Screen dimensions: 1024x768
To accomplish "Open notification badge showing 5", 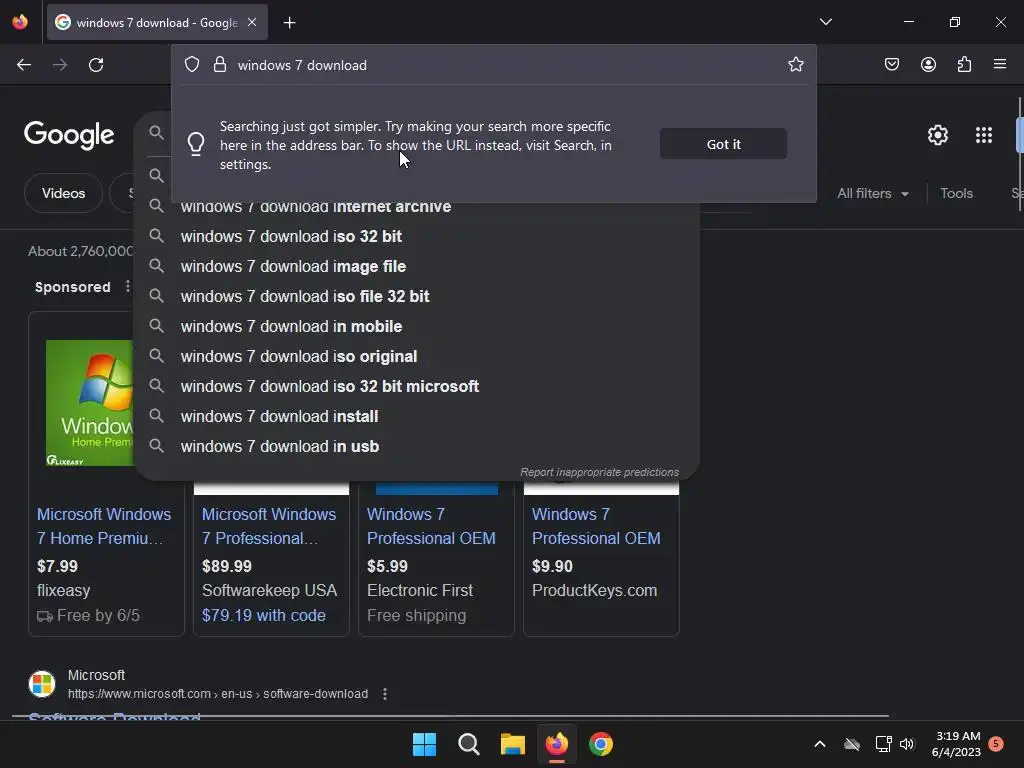I will (x=996, y=744).
